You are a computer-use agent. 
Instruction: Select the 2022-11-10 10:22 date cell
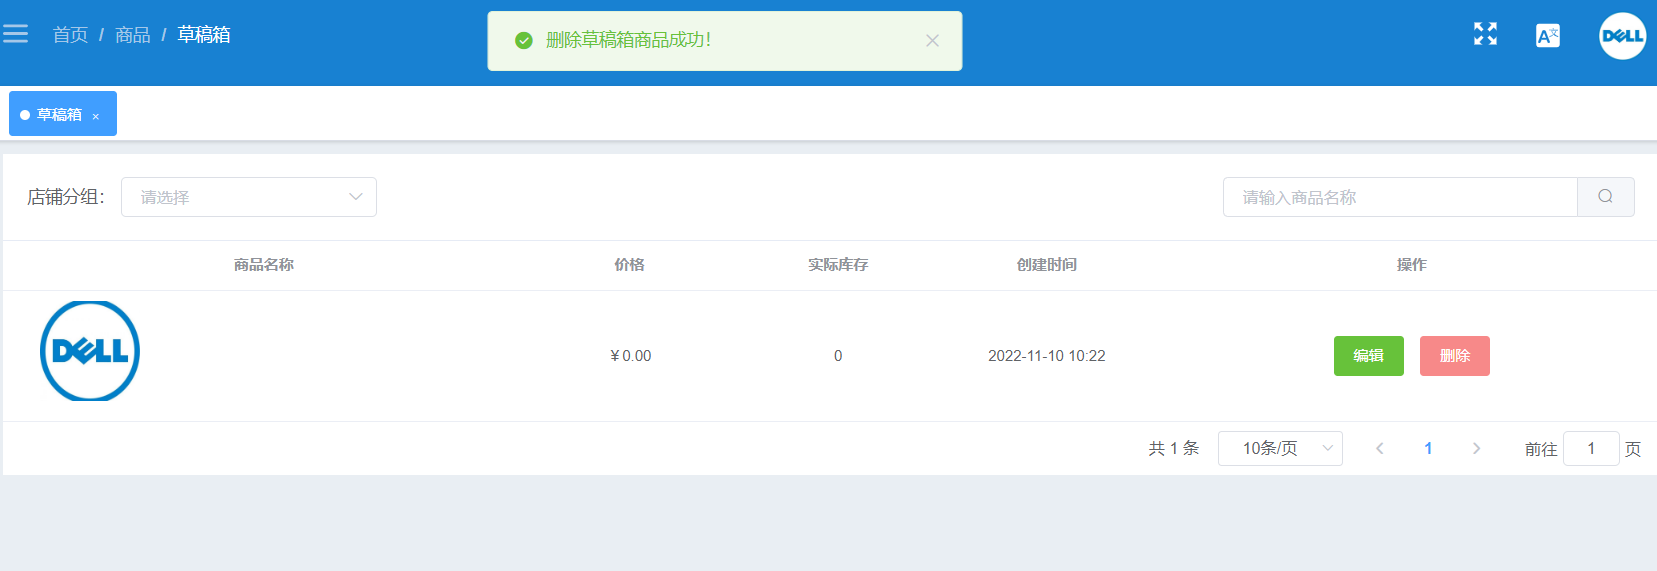tap(1047, 356)
